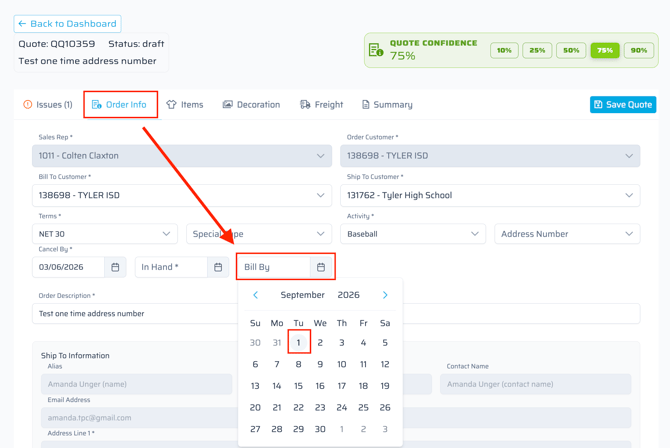Open the Ship To Customer dropdown
The height and width of the screenshot is (448, 670).
[490, 195]
